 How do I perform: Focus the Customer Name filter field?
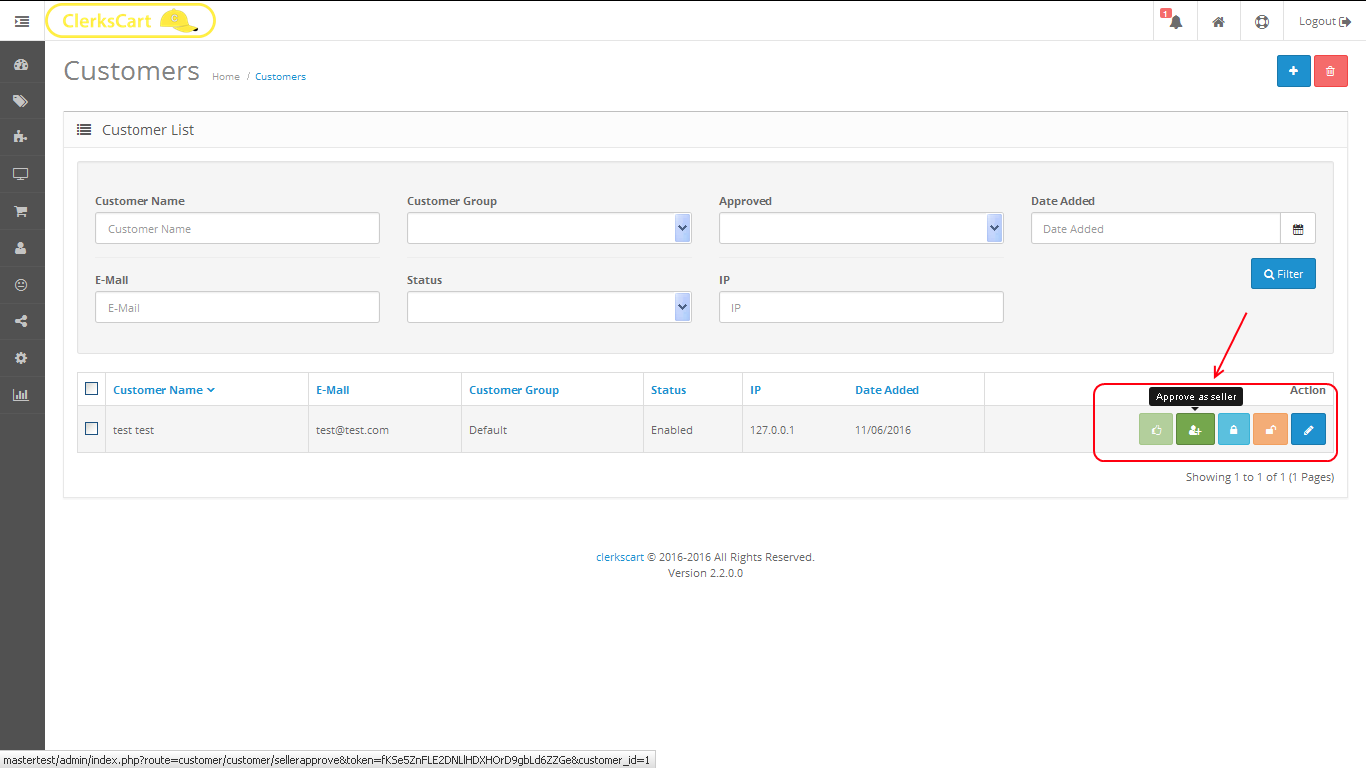point(238,228)
